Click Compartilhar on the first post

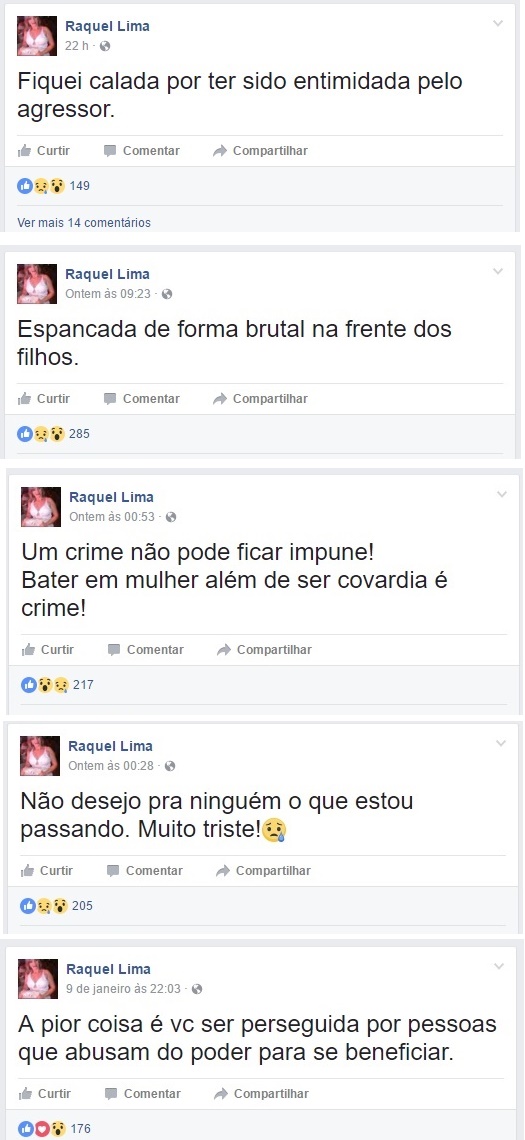pos(260,151)
